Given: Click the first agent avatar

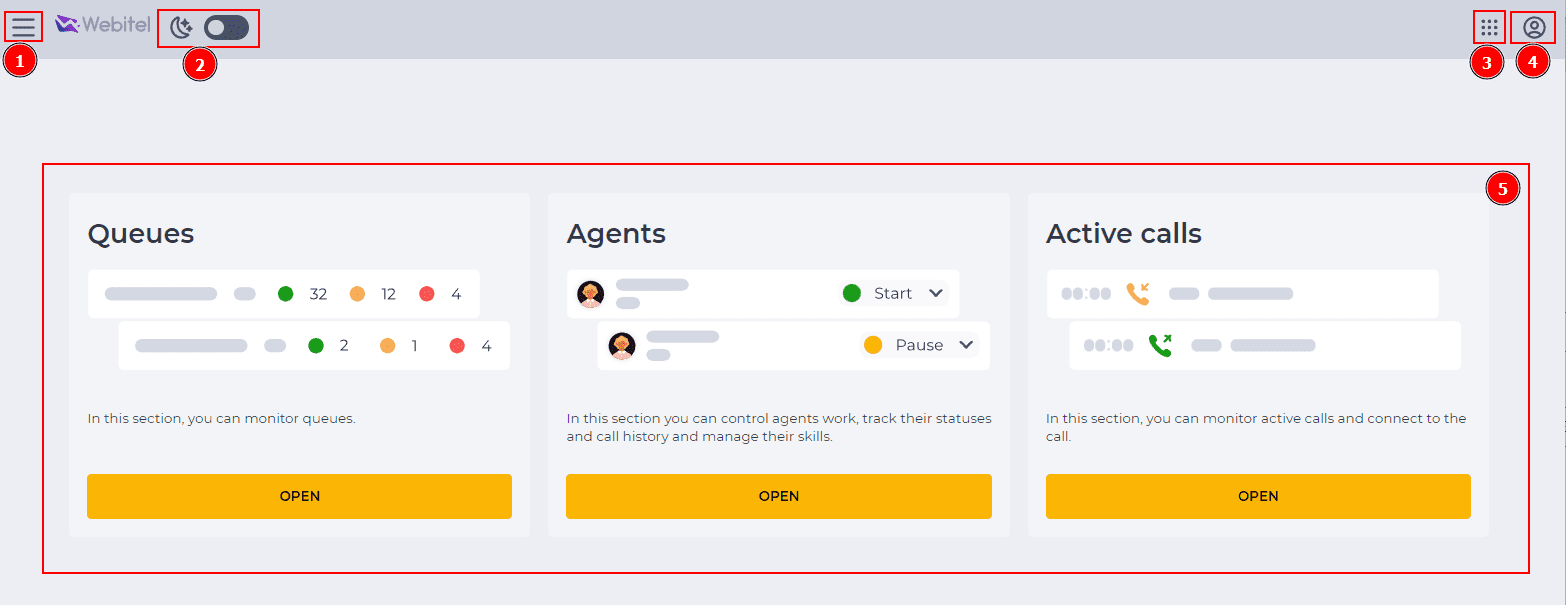Looking at the screenshot, I should coord(591,294).
